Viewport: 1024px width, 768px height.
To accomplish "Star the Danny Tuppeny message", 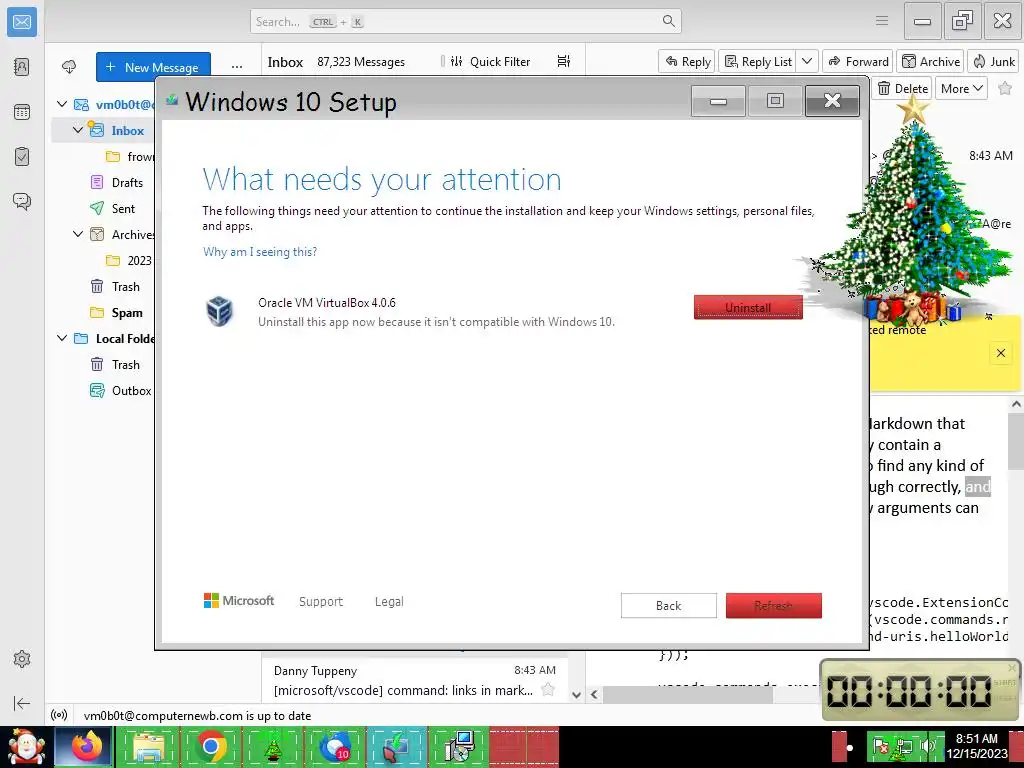I will pos(548,690).
